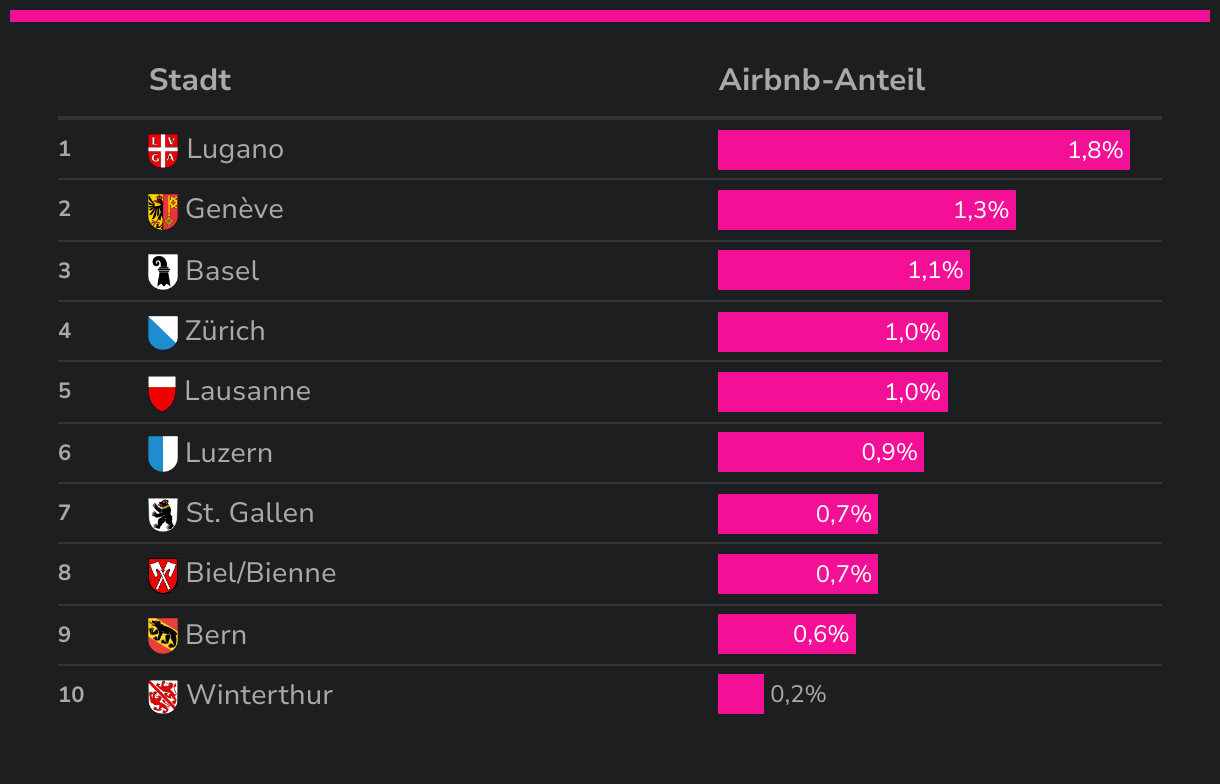This screenshot has width=1220, height=784.
Task: Click rank number 10 in the table
Action: coord(71,694)
